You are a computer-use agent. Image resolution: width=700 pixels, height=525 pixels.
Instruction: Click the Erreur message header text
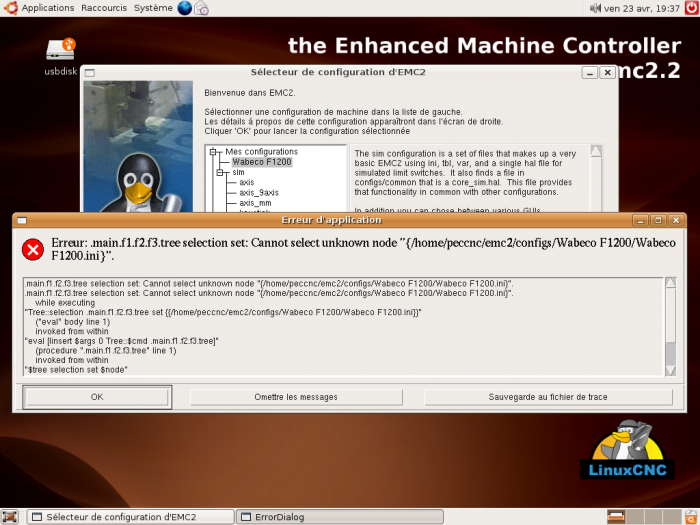click(363, 249)
